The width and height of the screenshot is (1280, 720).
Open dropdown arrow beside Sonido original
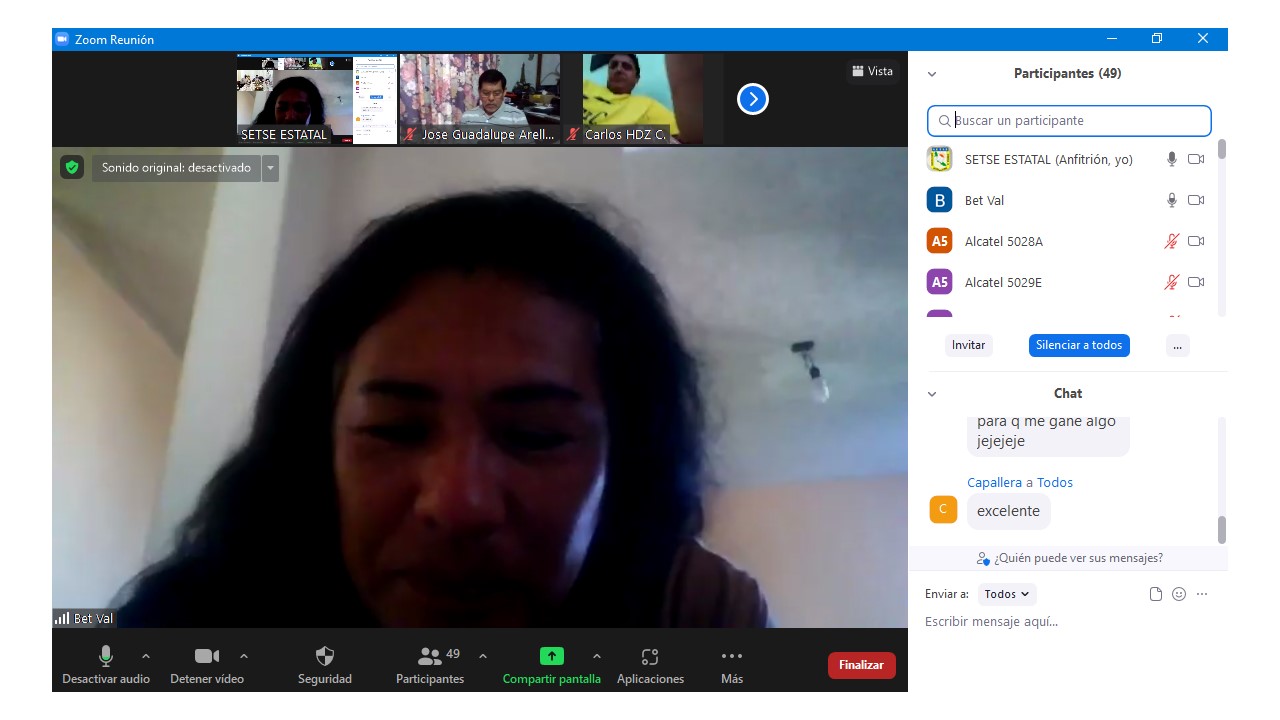tap(270, 168)
